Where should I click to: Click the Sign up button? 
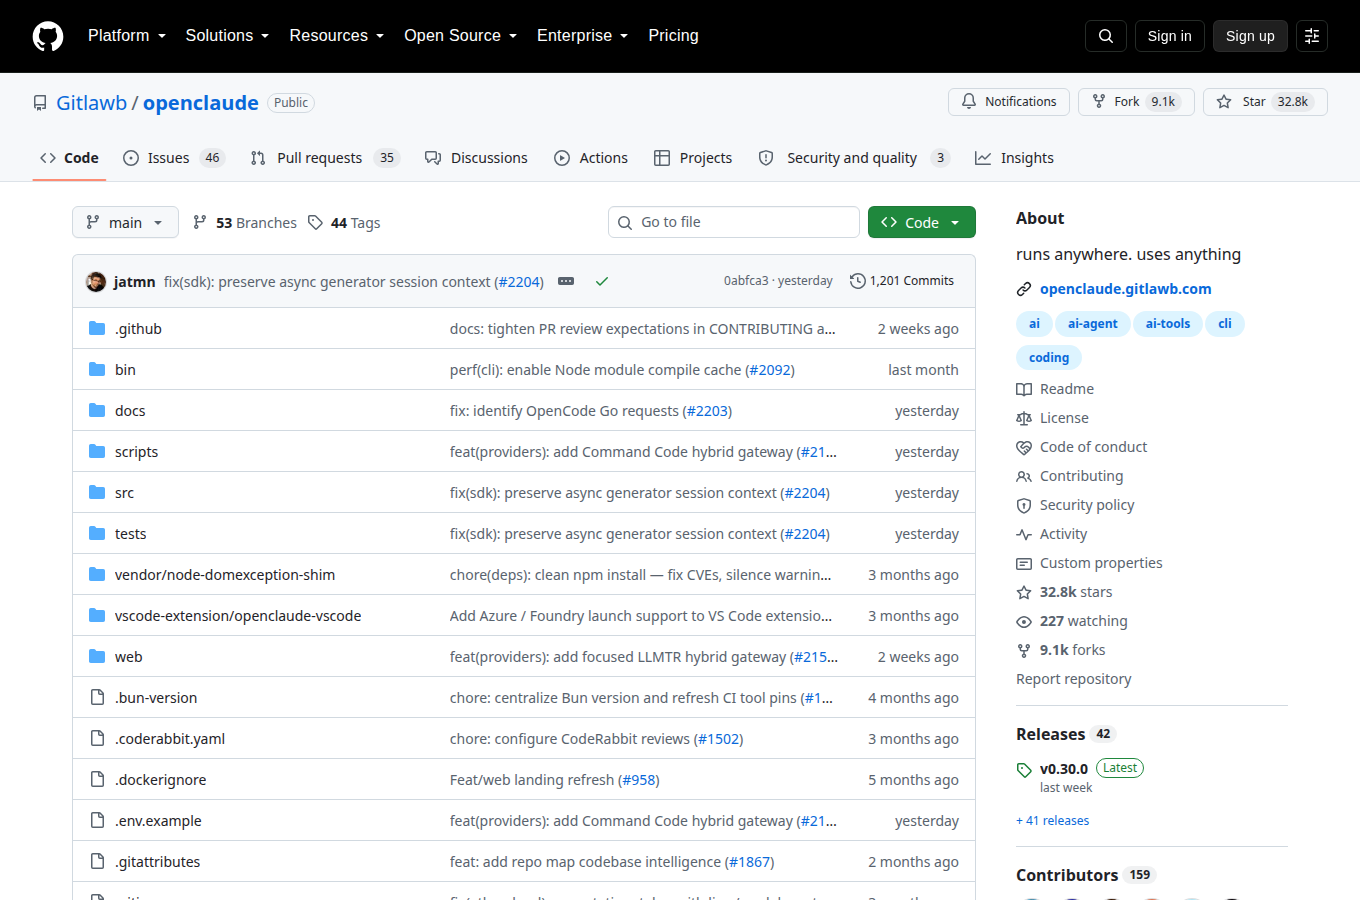[1250, 36]
